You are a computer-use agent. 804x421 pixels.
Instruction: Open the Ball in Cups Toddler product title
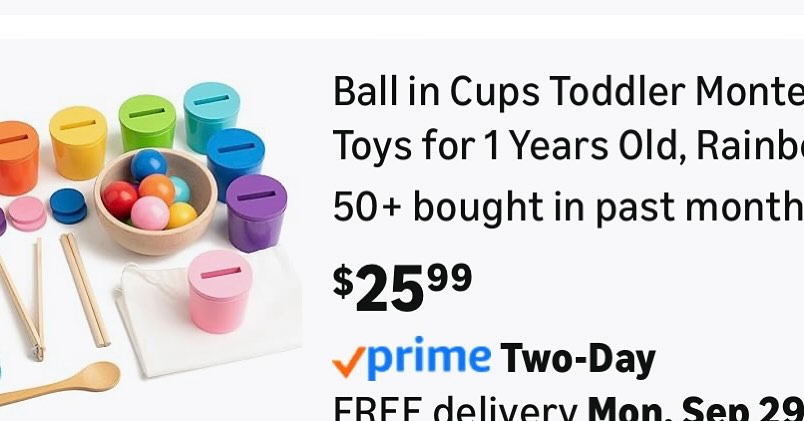pyautogui.click(x=568, y=118)
